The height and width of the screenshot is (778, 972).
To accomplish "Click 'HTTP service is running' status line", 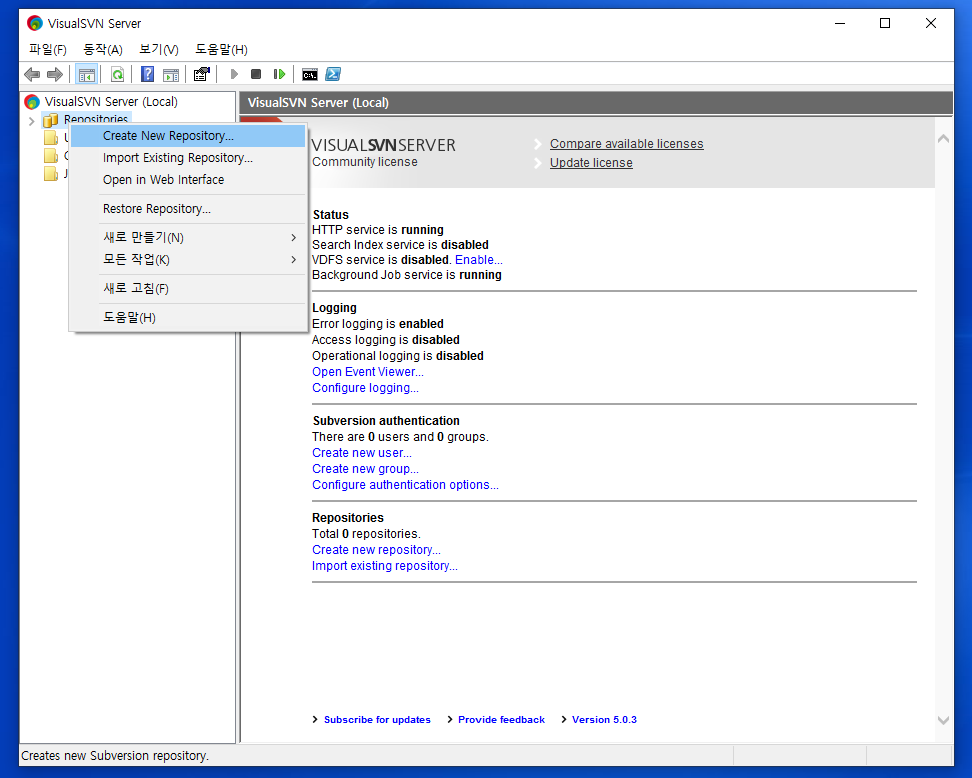I will [378, 230].
